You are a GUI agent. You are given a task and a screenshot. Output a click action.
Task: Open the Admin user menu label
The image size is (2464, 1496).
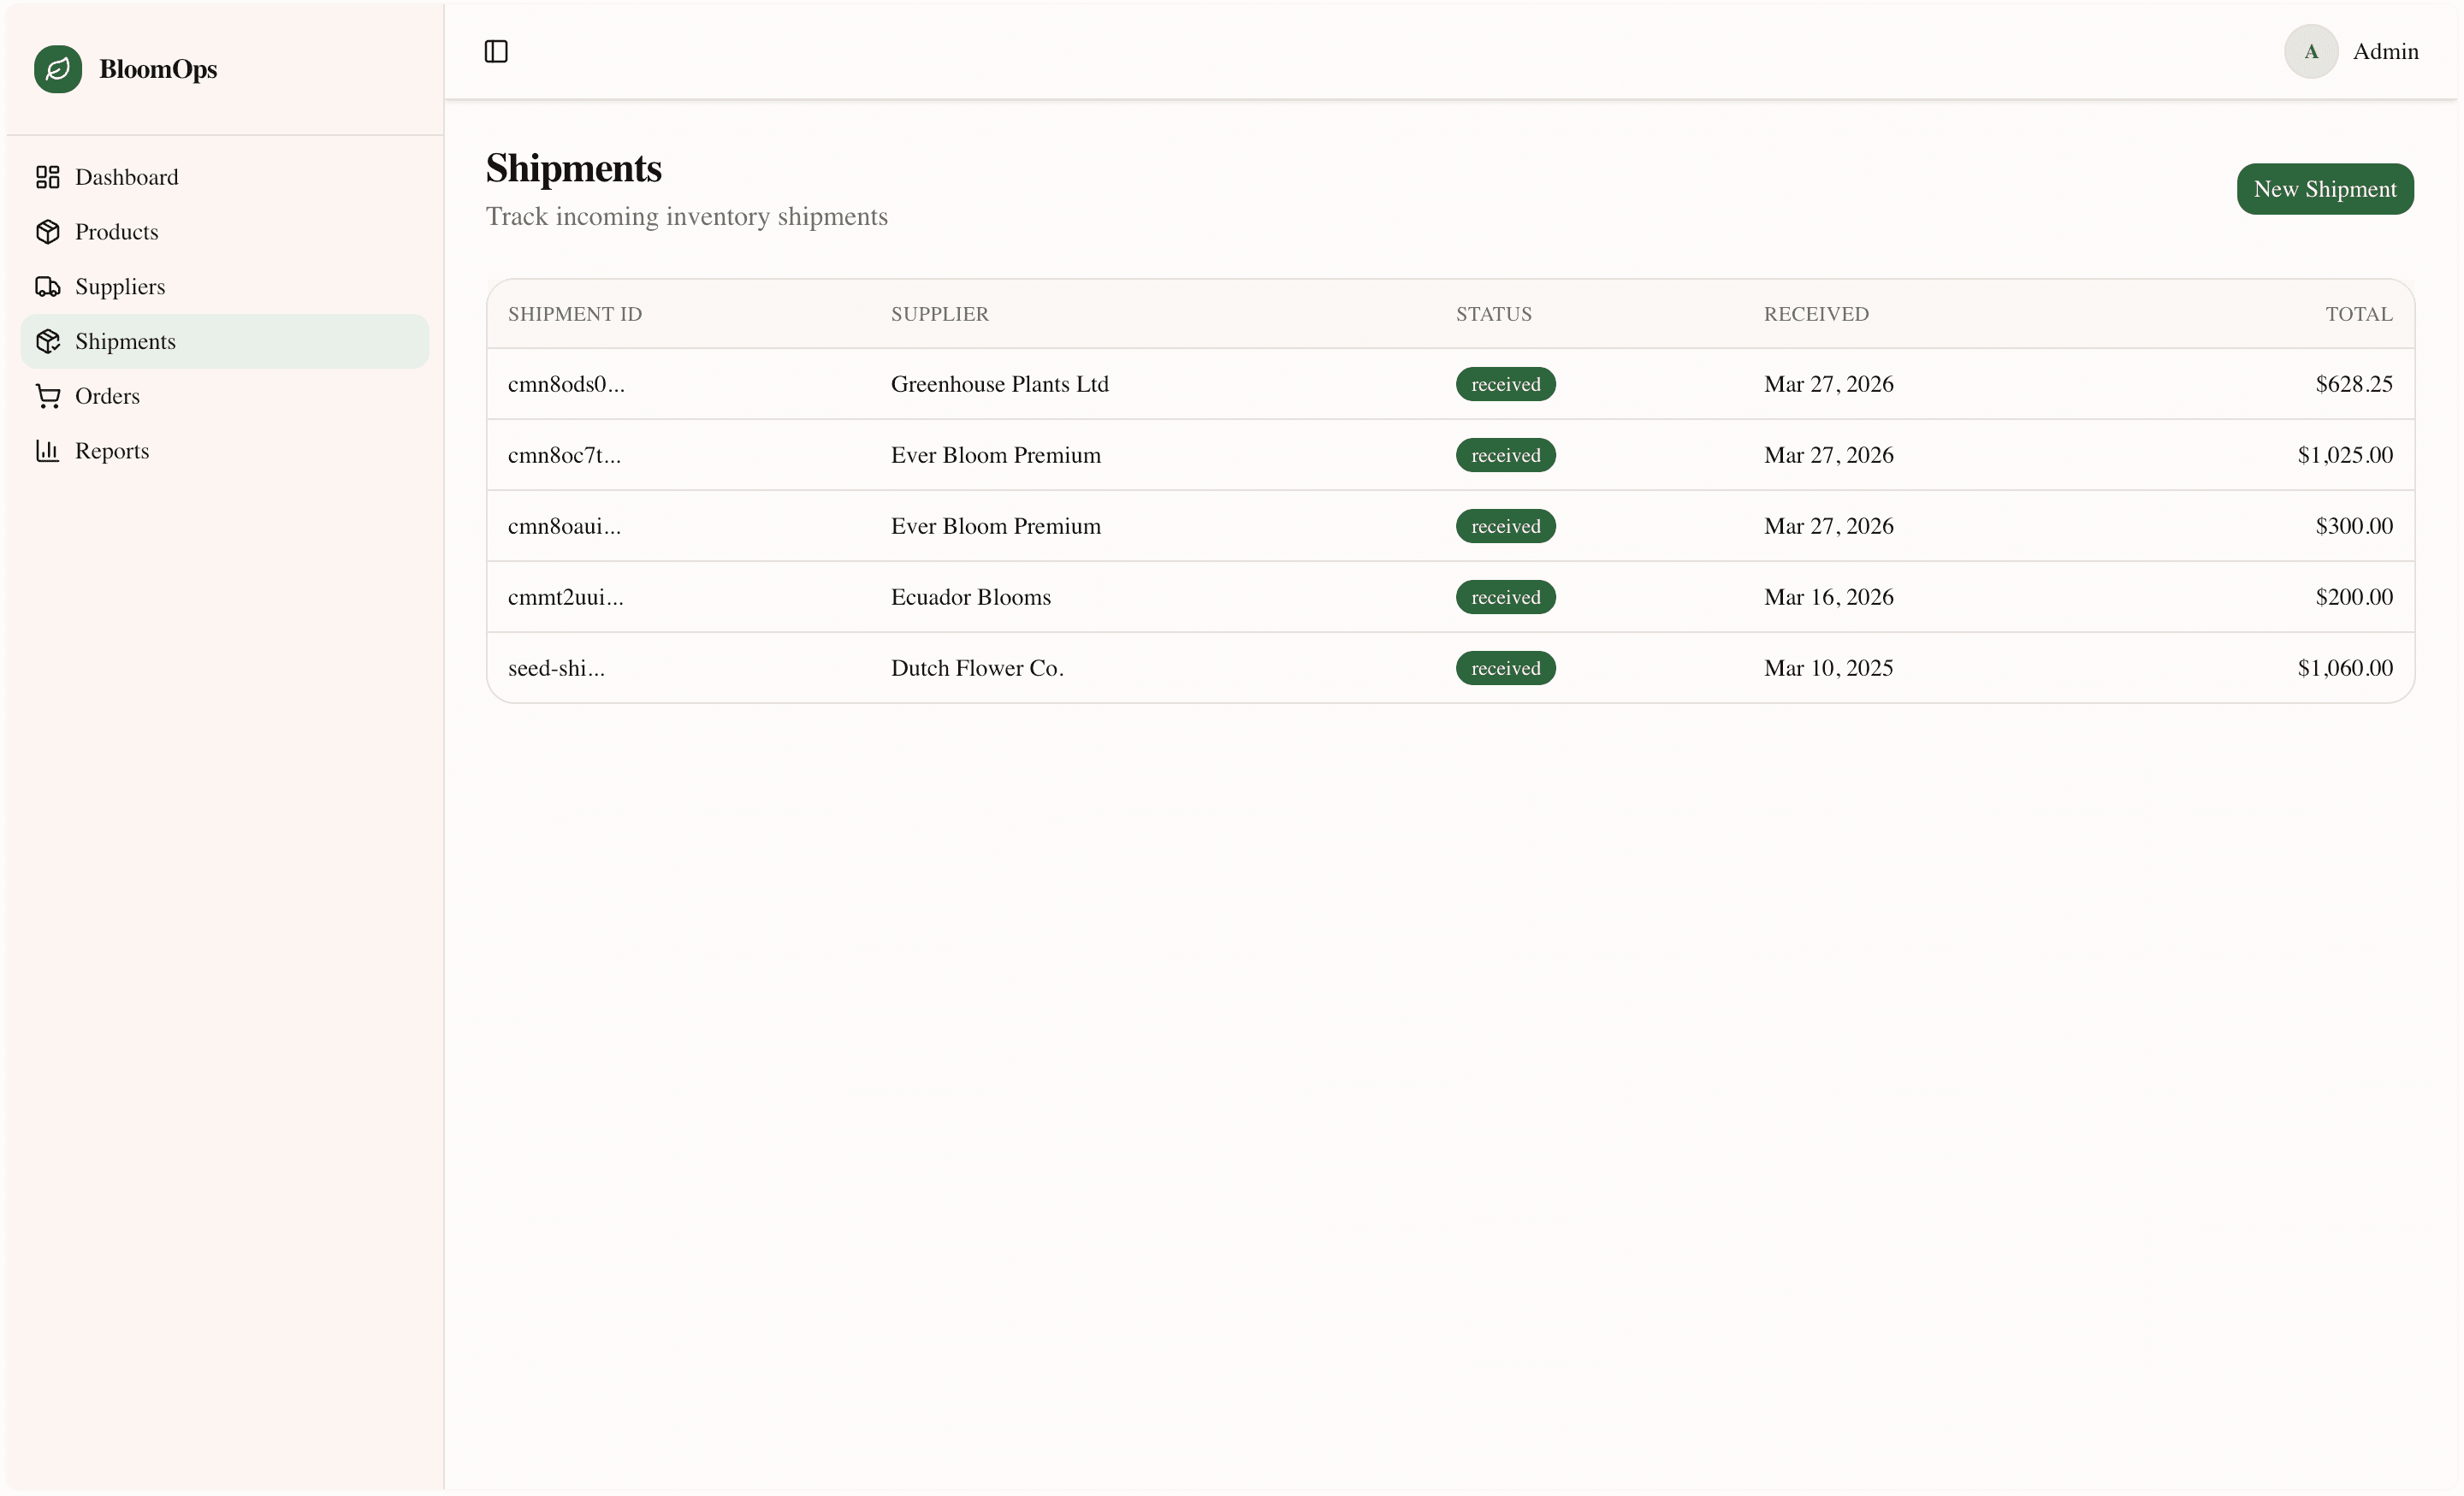2385,51
